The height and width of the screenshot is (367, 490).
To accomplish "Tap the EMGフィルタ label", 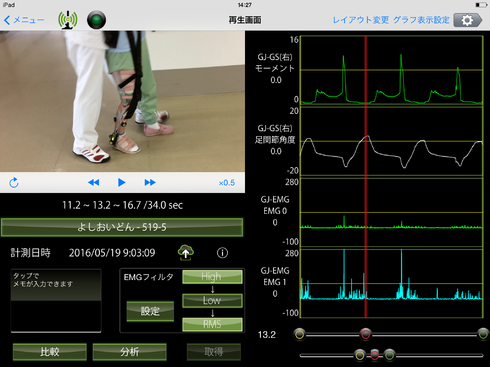I will click(149, 277).
